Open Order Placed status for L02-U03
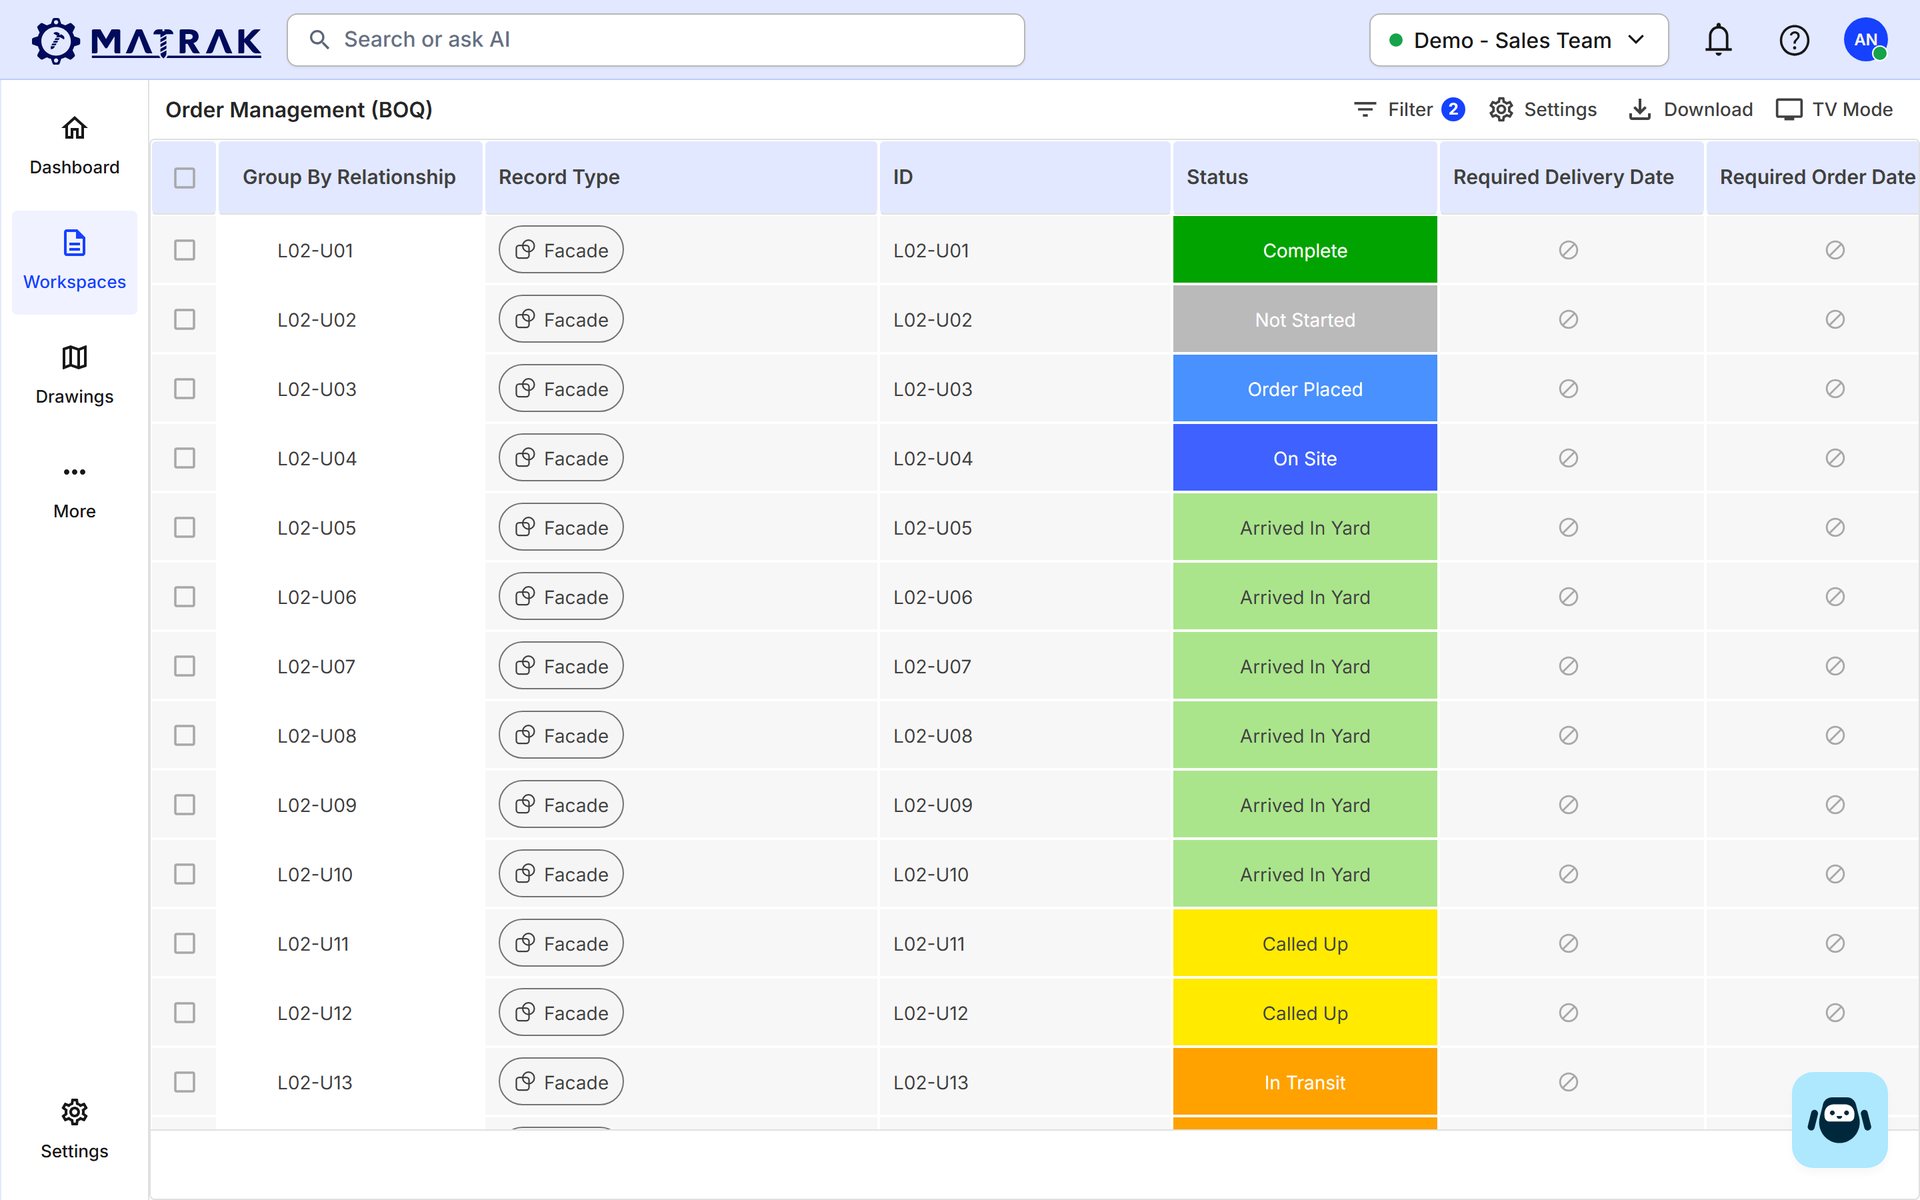 (1305, 388)
